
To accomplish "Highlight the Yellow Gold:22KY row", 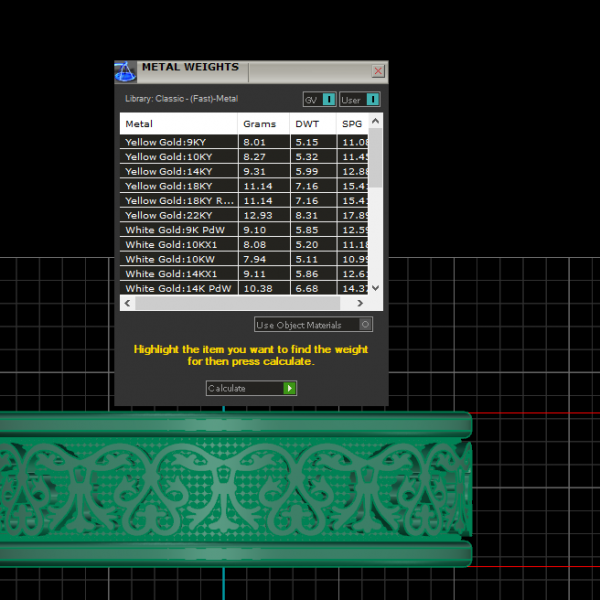I will 178,215.
